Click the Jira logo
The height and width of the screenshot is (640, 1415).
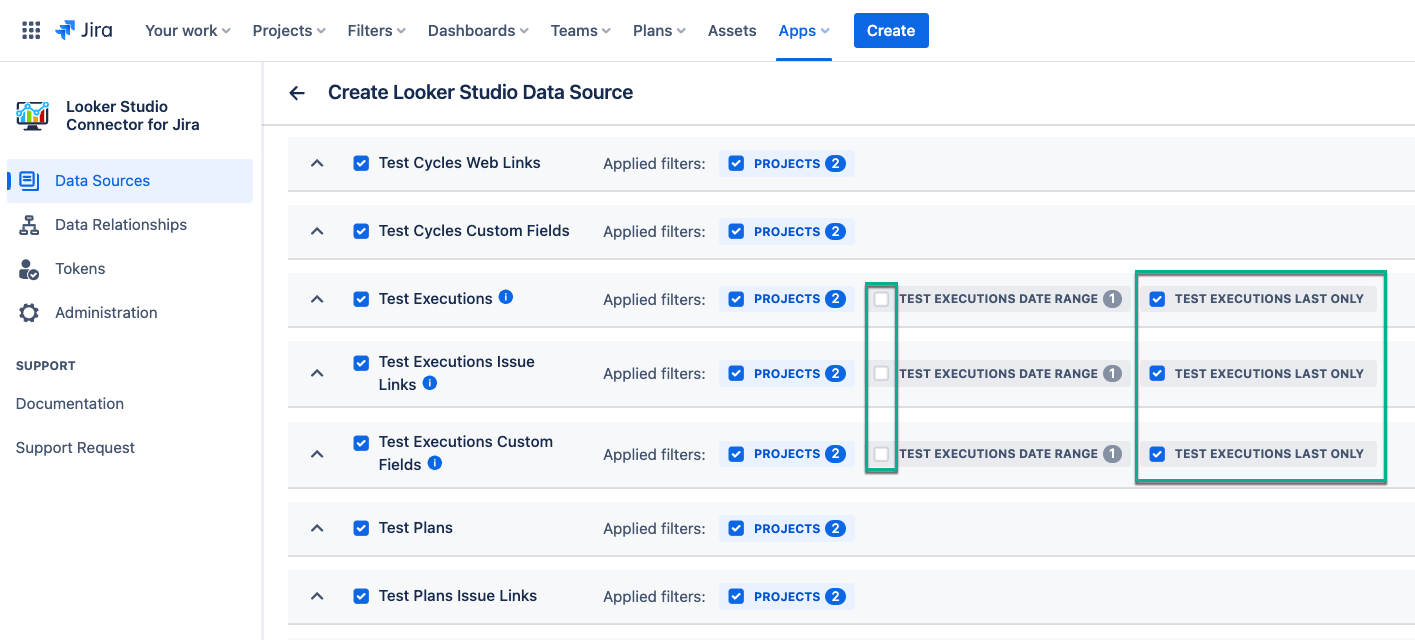click(84, 30)
